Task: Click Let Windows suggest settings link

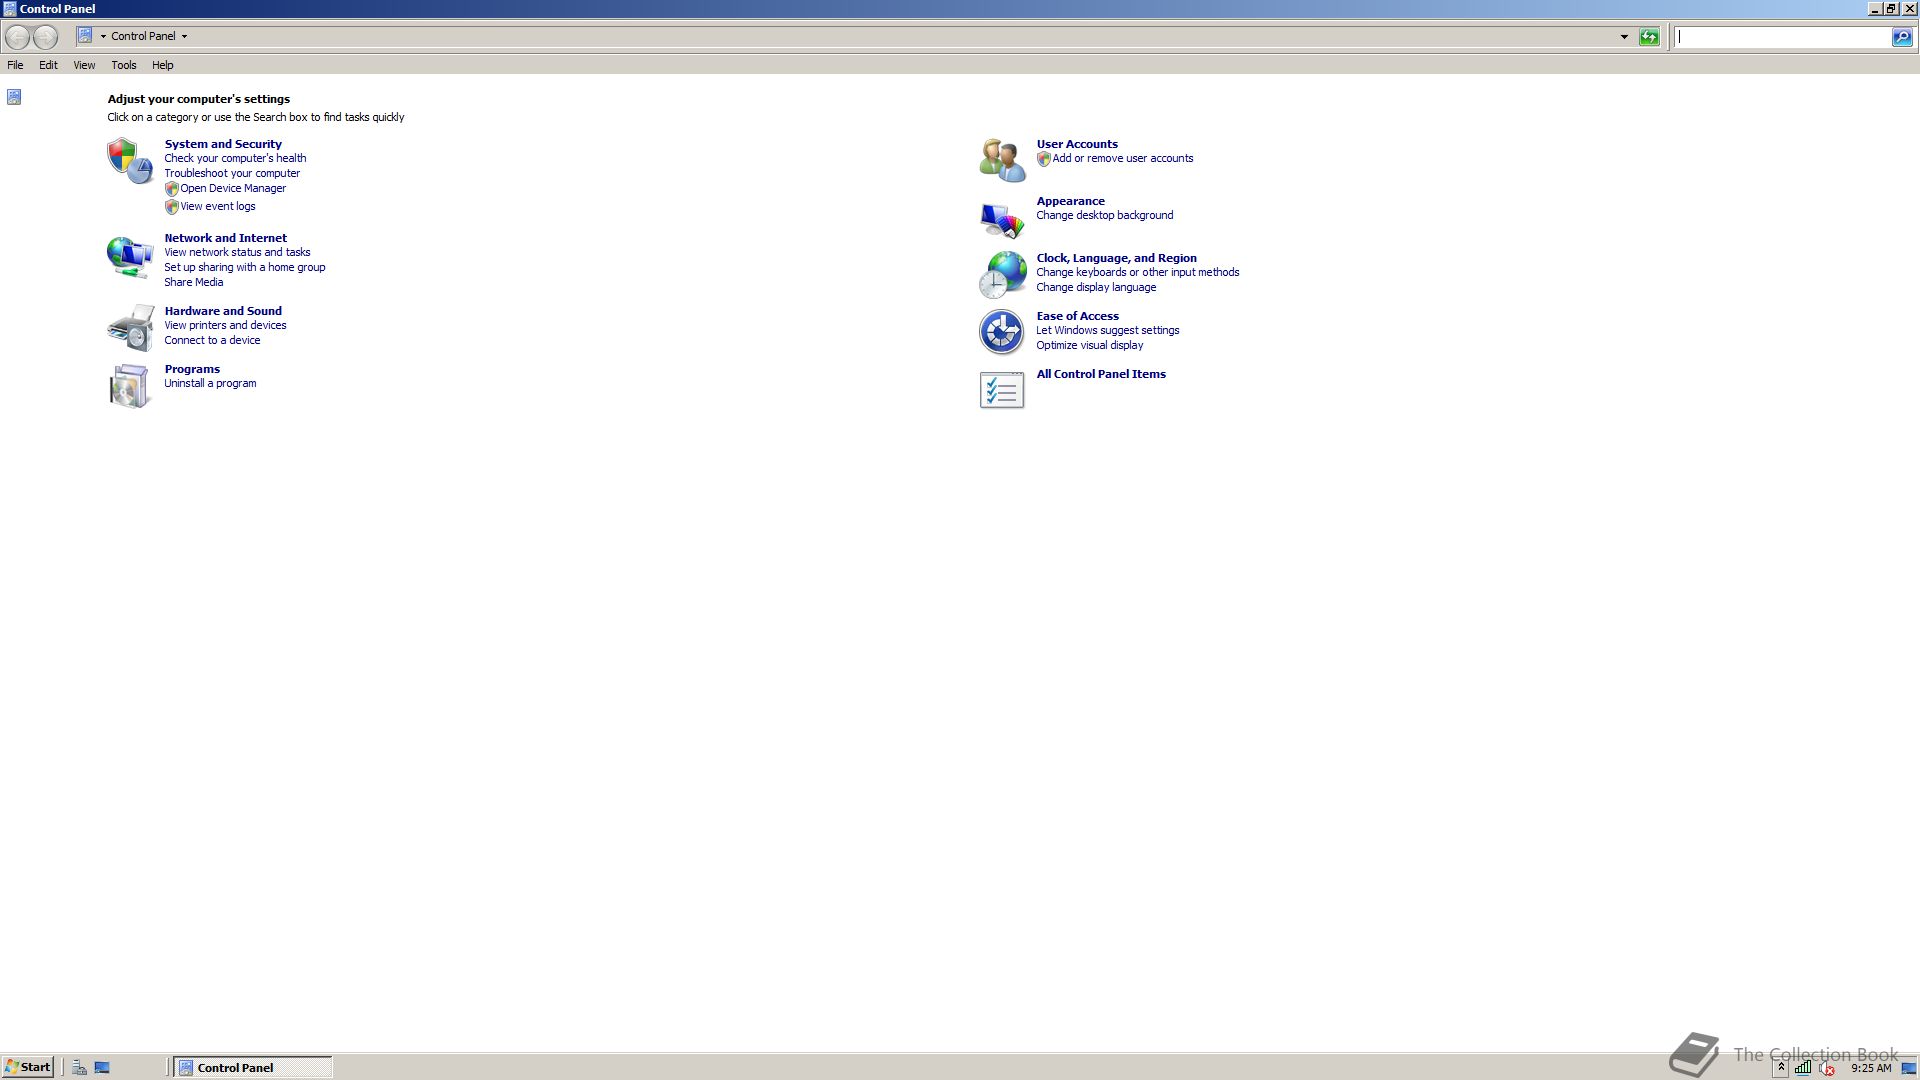Action: point(1108,330)
